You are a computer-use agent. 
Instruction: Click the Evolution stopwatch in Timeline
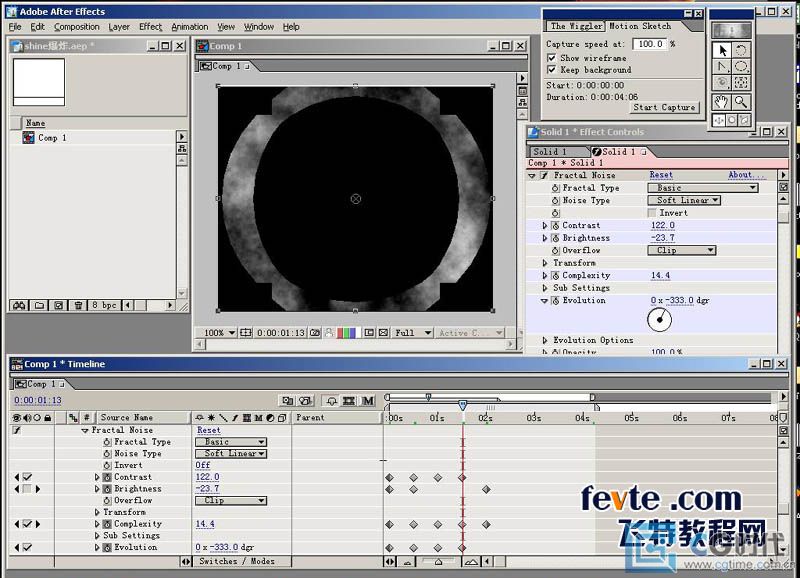107,547
